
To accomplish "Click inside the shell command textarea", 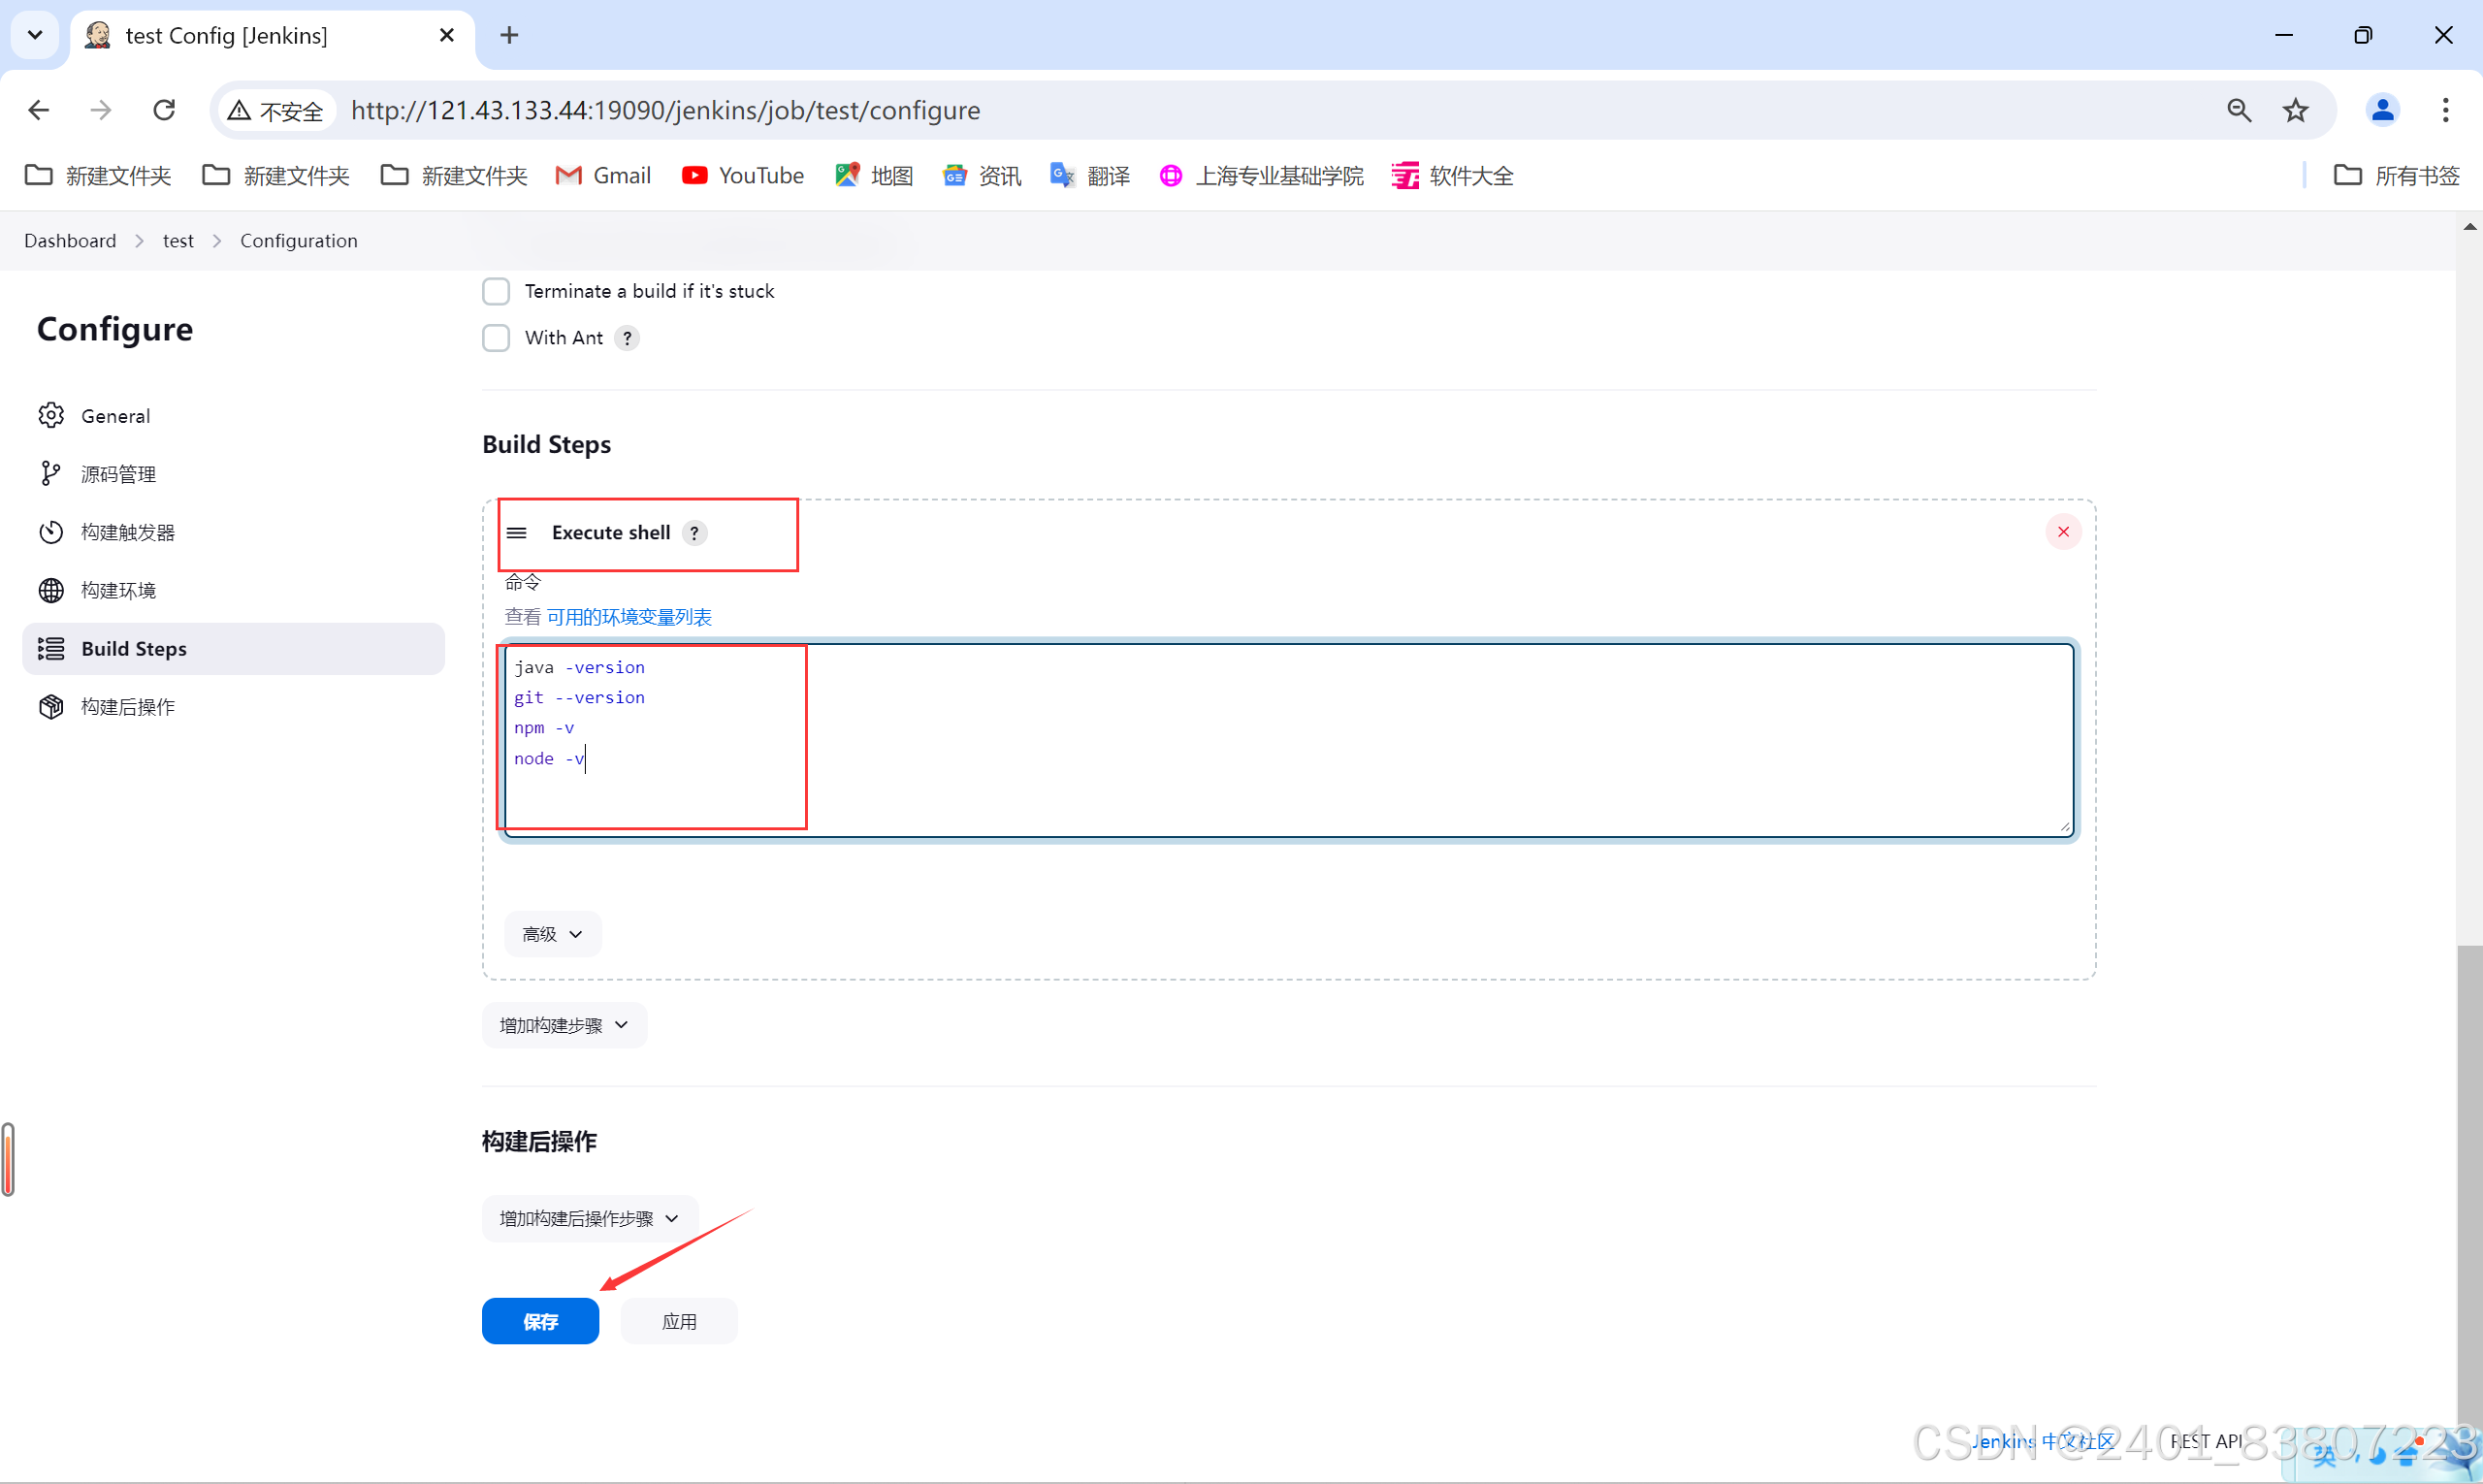I will click(1200, 740).
